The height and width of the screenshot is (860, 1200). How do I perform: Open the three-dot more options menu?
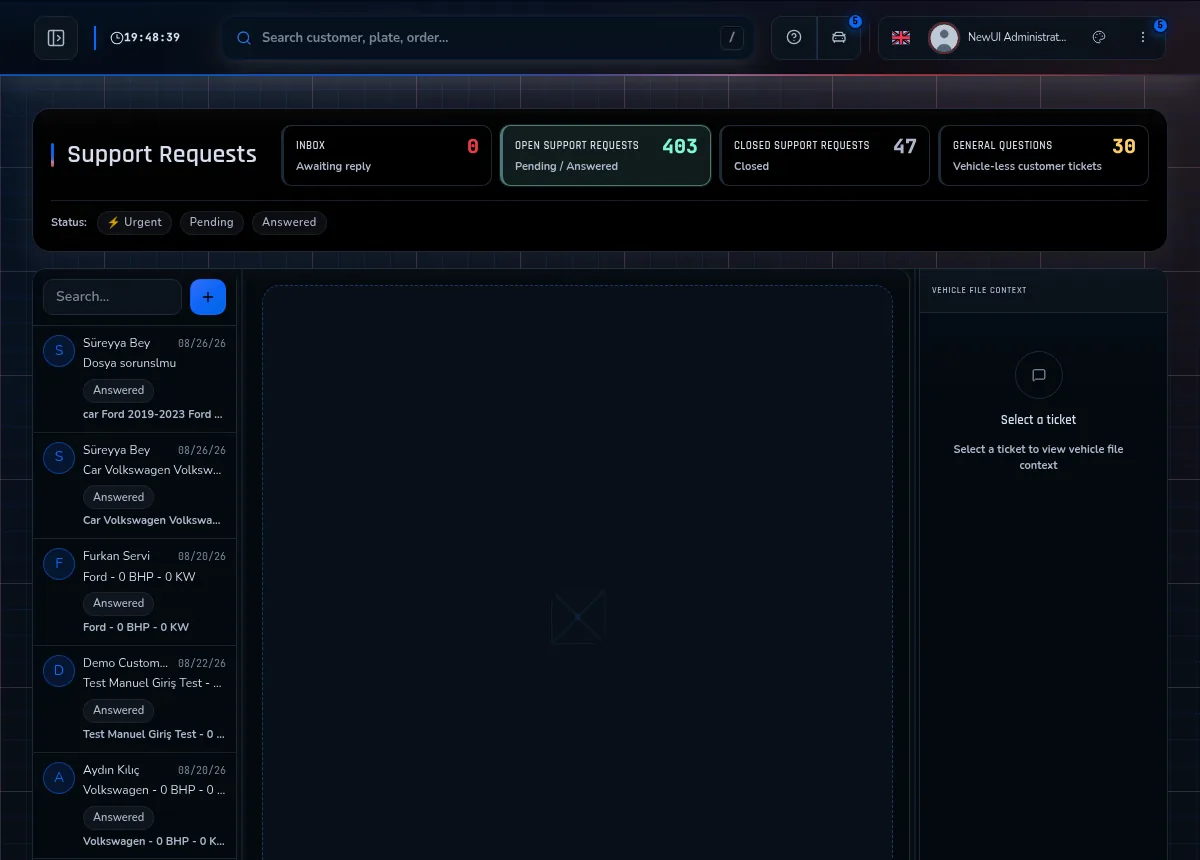(1143, 38)
